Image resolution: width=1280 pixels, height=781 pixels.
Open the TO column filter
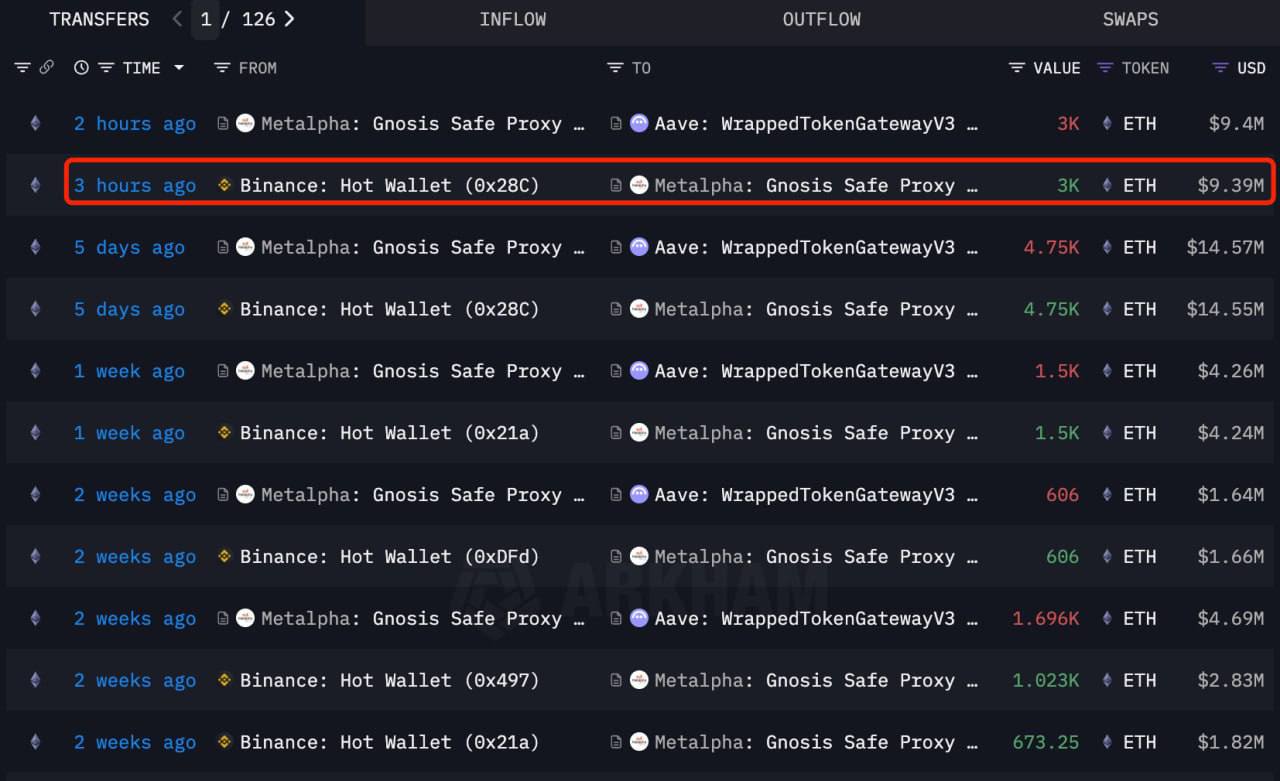pos(615,68)
